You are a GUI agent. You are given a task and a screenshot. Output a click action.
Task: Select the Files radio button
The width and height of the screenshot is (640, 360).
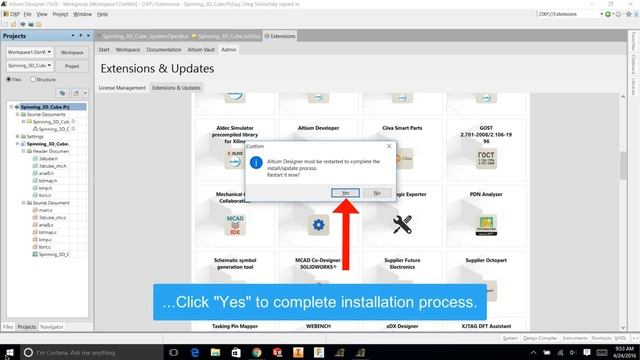pyautogui.click(x=9, y=80)
